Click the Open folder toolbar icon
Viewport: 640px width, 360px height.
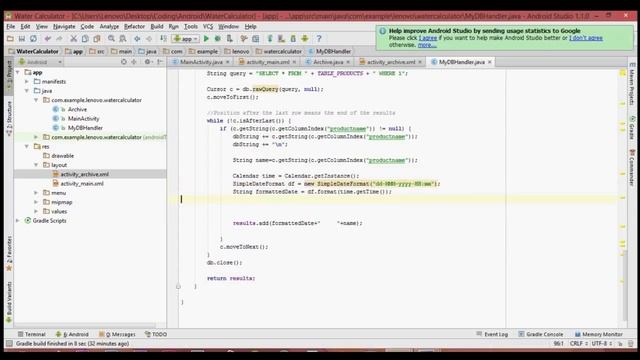[x=10, y=39]
